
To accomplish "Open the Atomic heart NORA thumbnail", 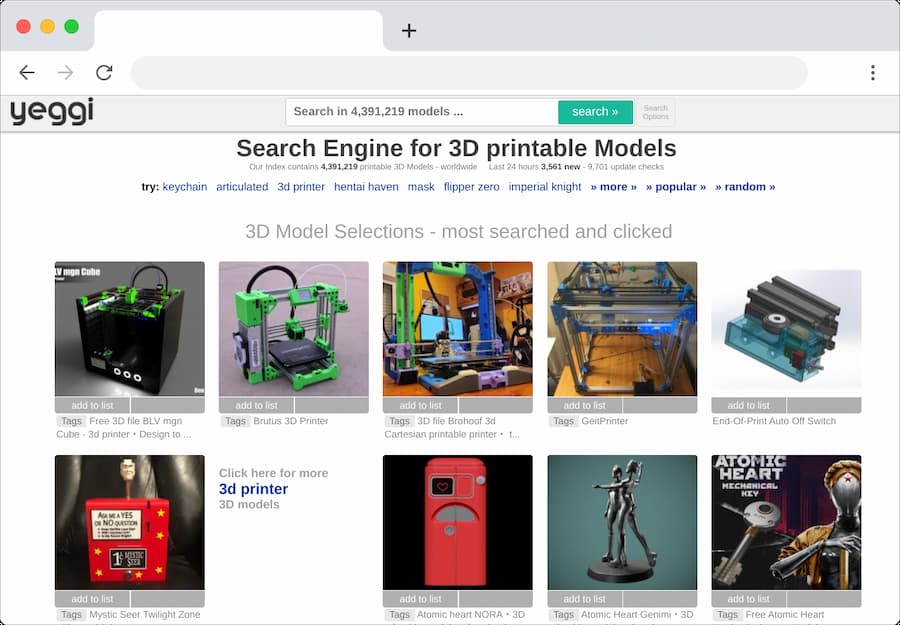I will click(x=457, y=522).
